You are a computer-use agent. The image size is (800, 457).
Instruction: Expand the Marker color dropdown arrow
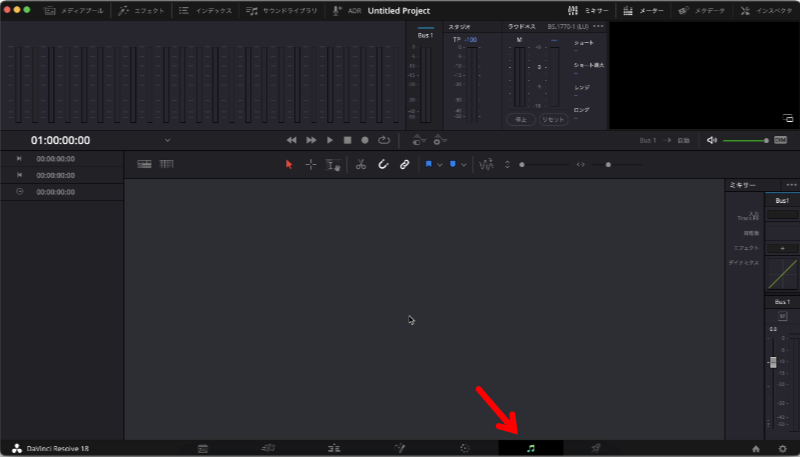(x=464, y=165)
